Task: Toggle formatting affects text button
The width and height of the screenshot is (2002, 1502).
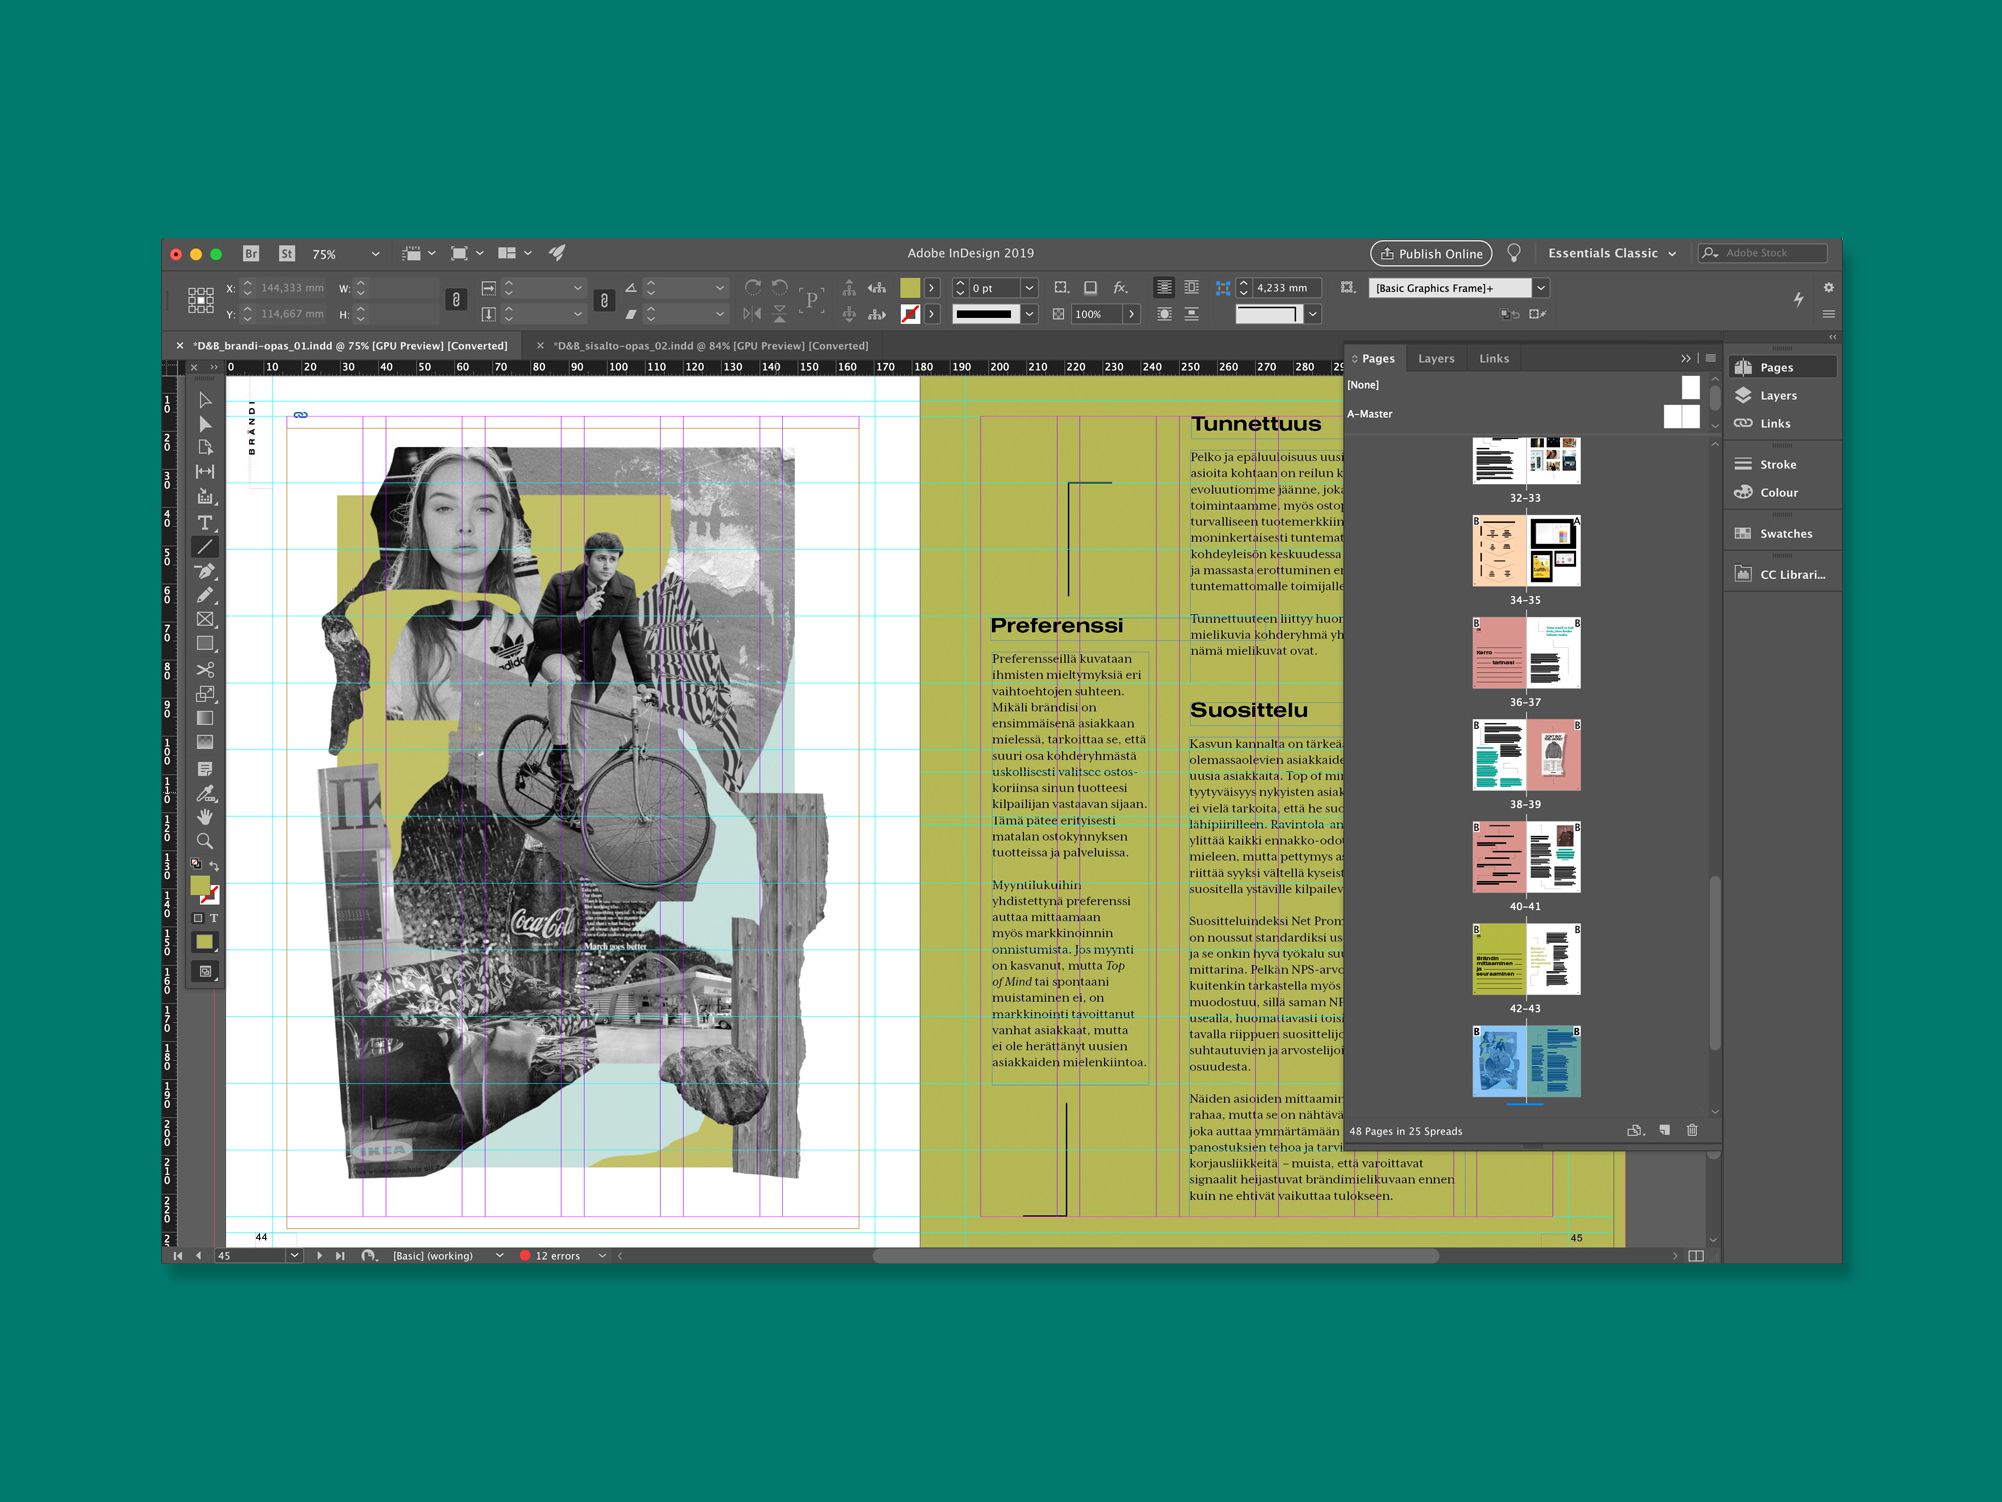Action: tap(213, 918)
